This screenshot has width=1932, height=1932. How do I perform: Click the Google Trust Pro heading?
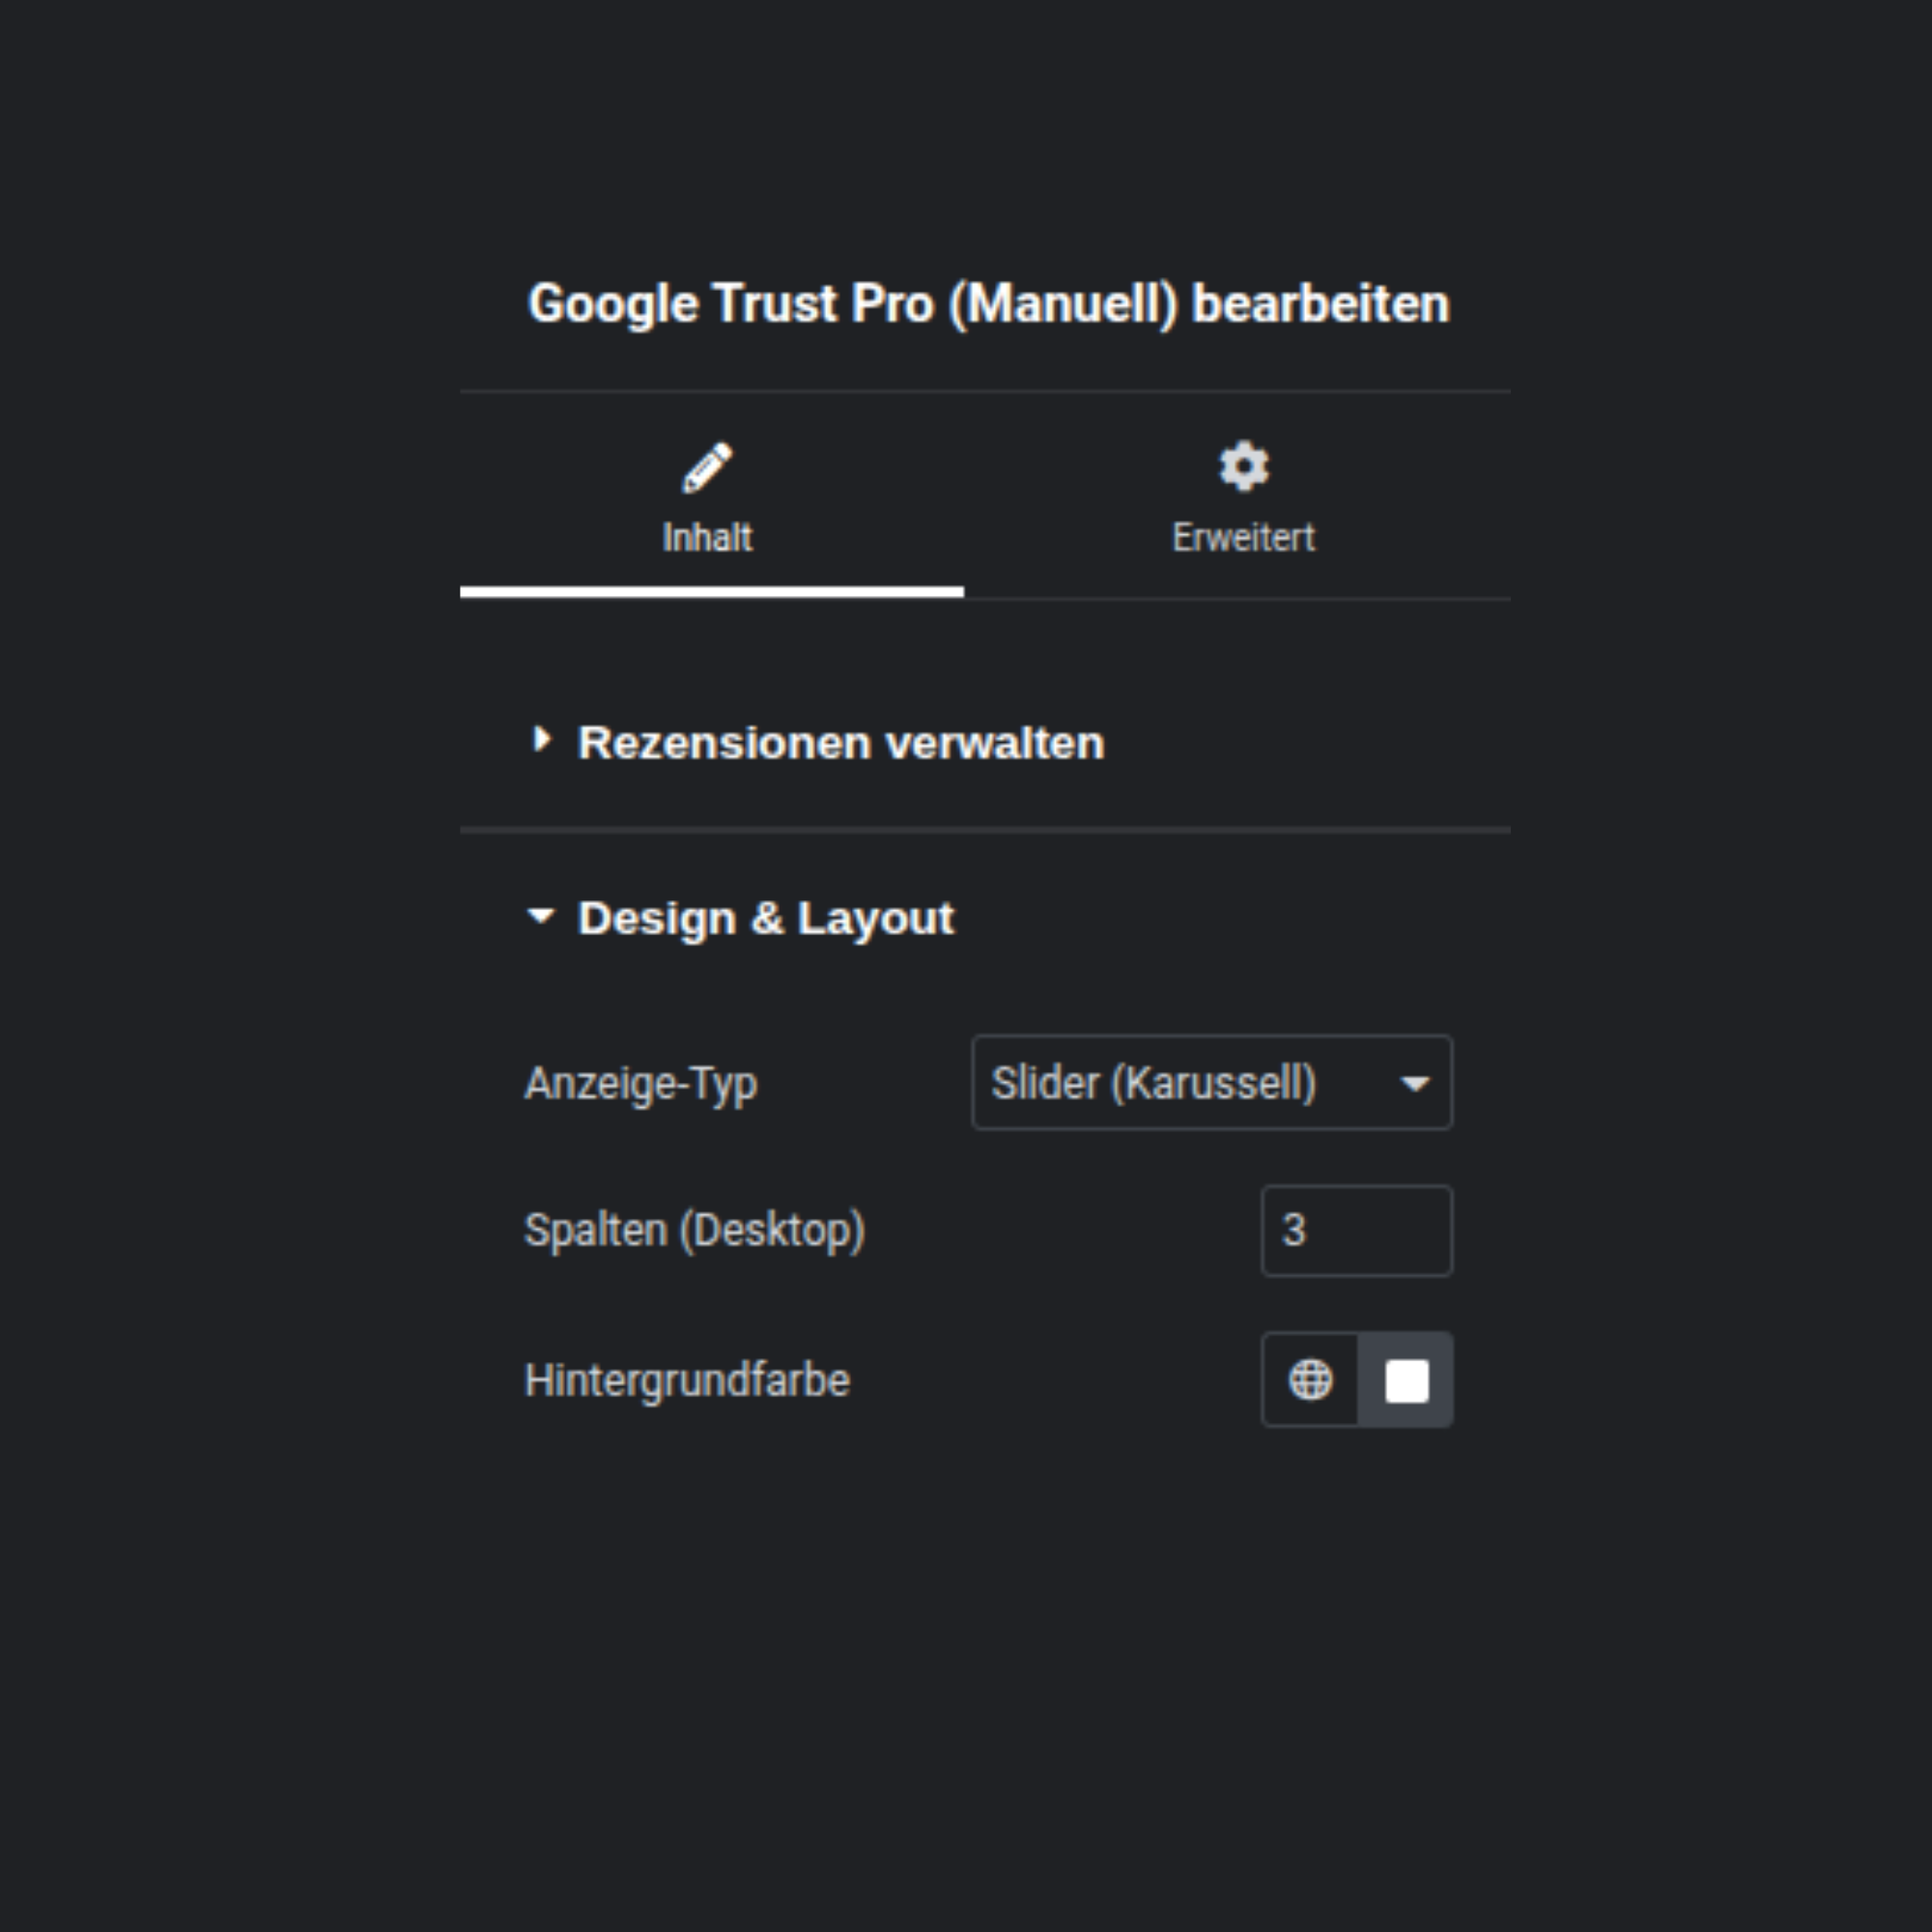988,303
